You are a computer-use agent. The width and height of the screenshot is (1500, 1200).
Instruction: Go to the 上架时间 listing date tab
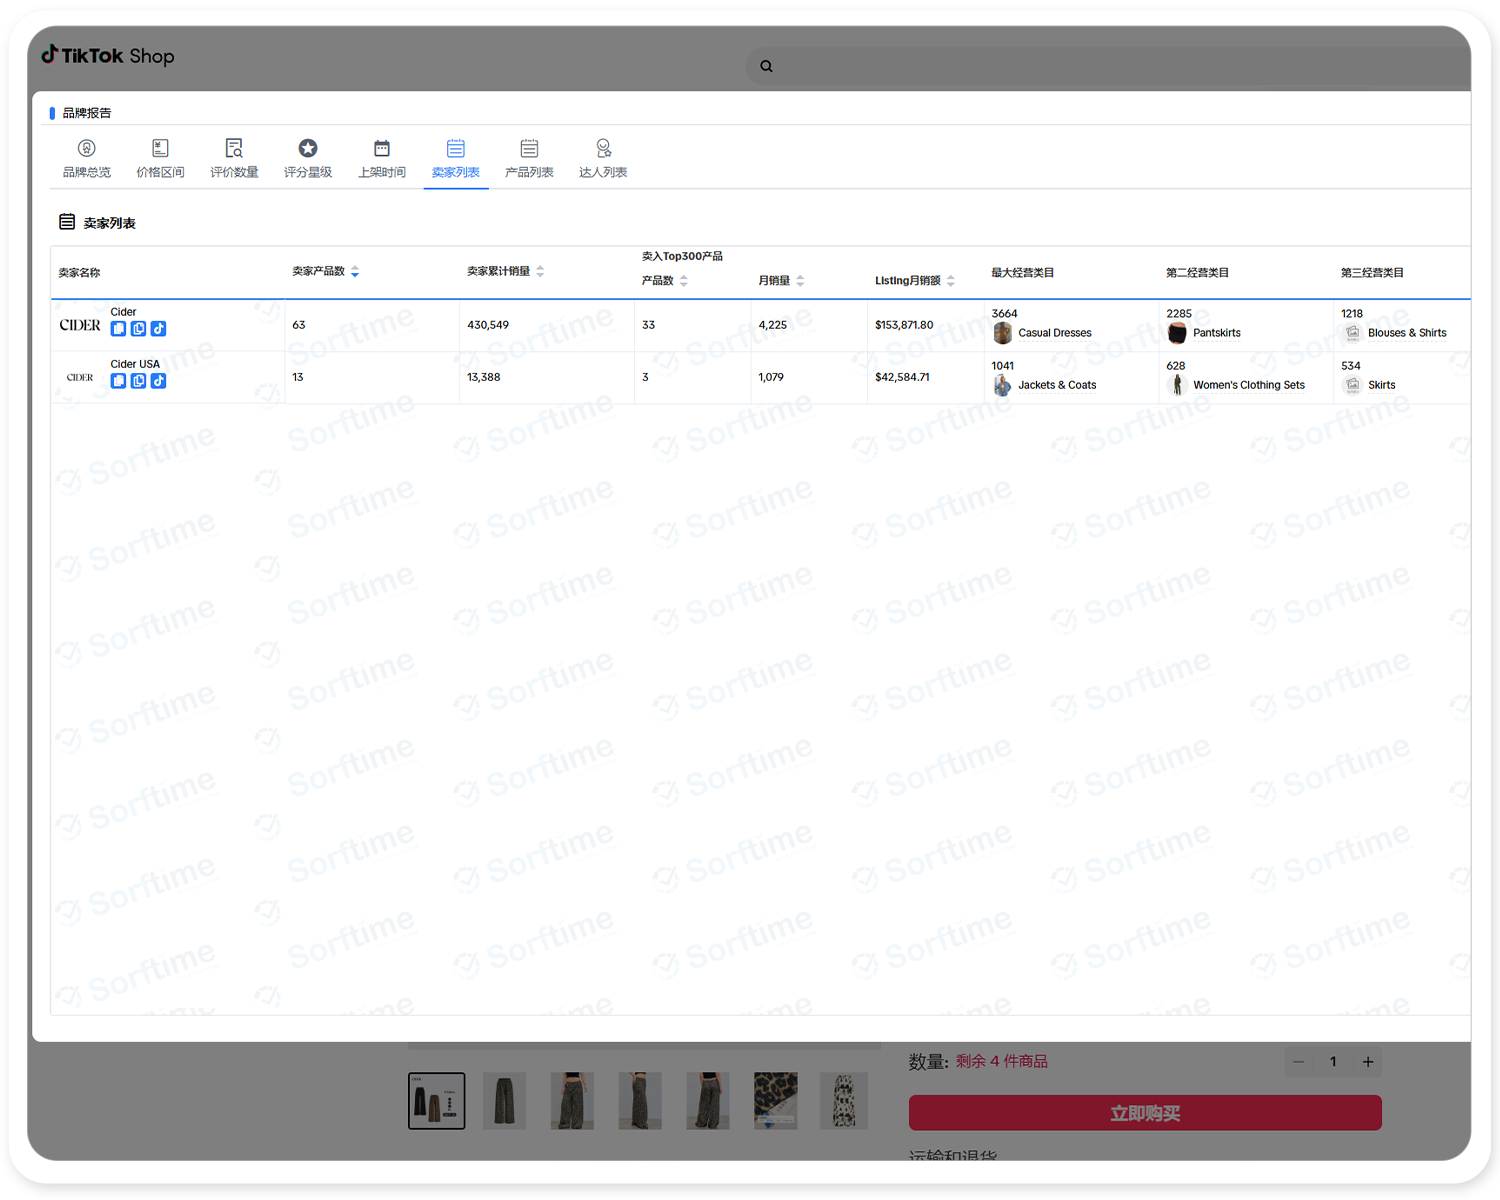click(x=382, y=159)
